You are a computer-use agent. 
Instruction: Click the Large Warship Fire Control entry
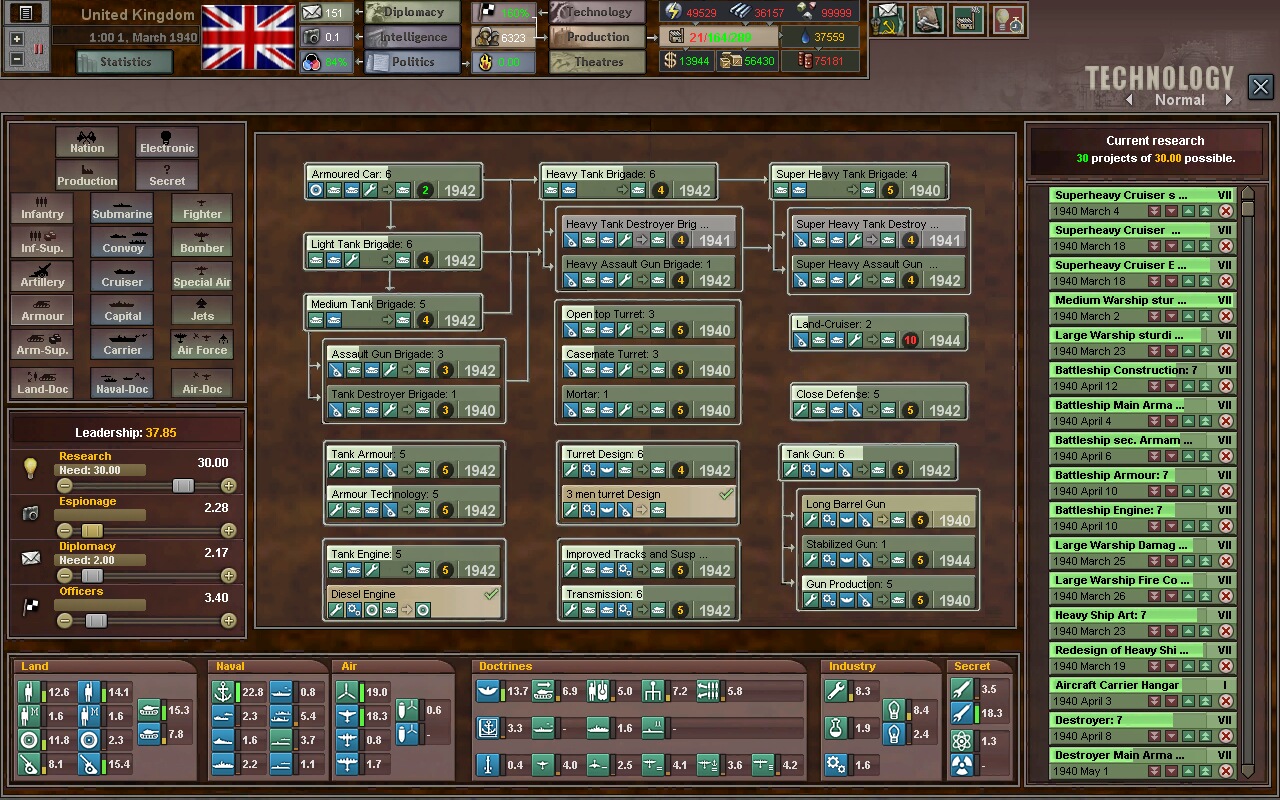click(1142, 588)
